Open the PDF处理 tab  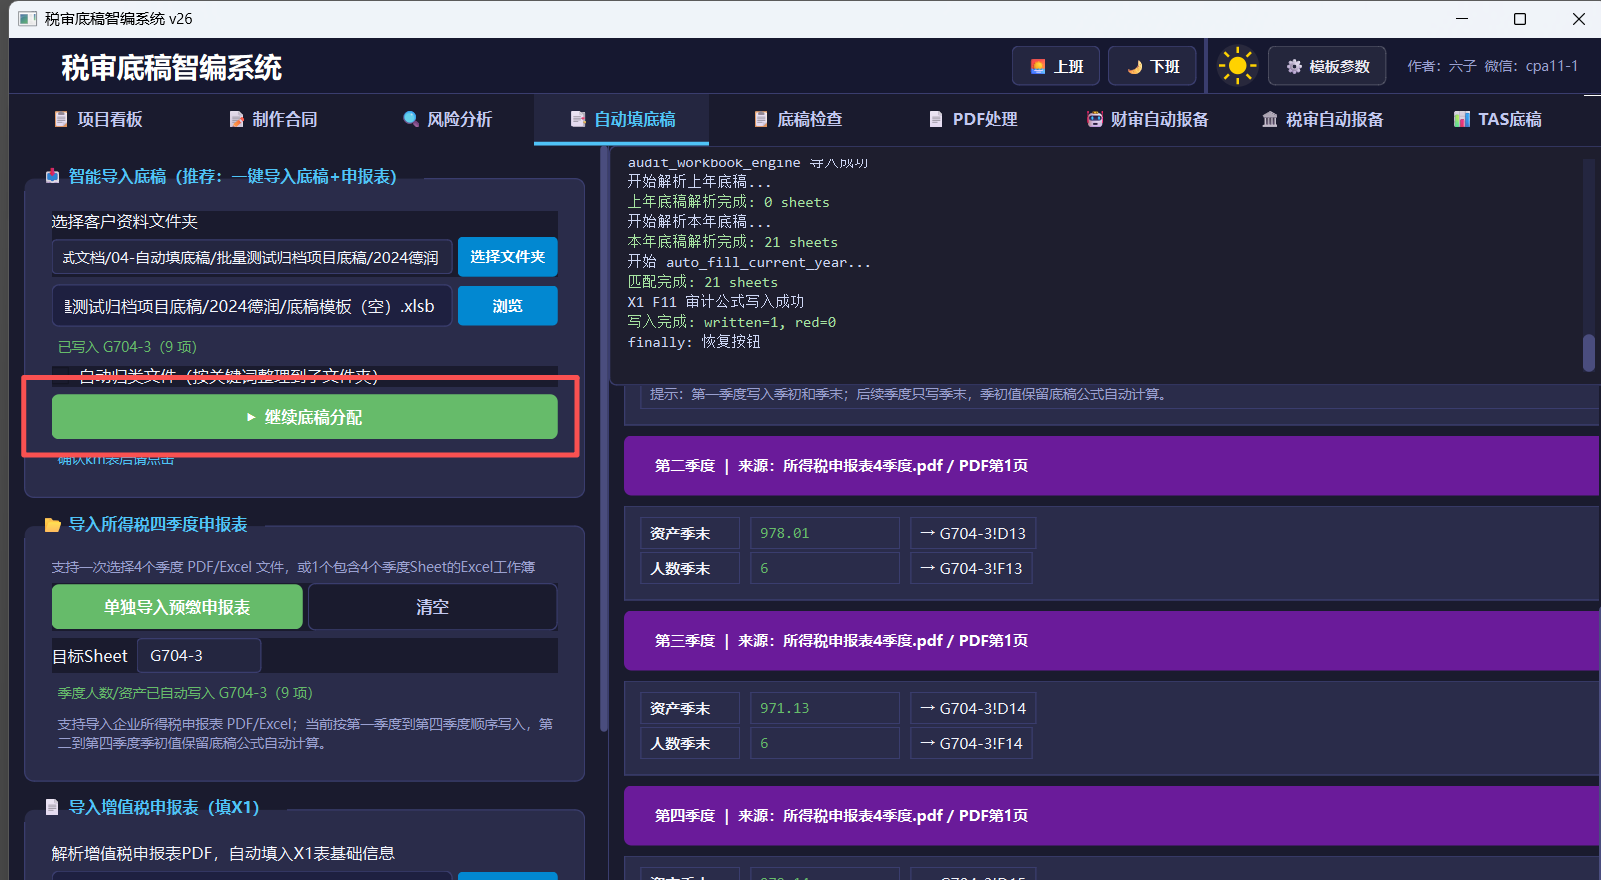pos(972,119)
